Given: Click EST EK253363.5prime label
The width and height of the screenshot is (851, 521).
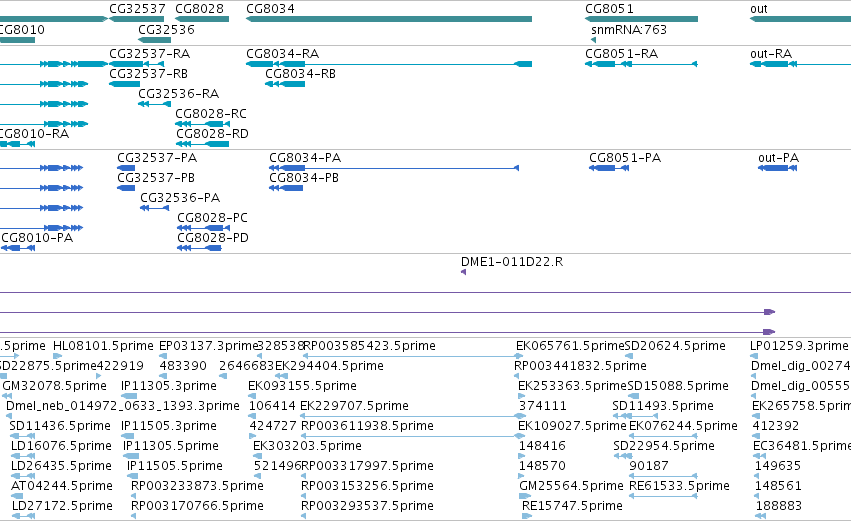Looking at the screenshot, I should click(572, 386).
